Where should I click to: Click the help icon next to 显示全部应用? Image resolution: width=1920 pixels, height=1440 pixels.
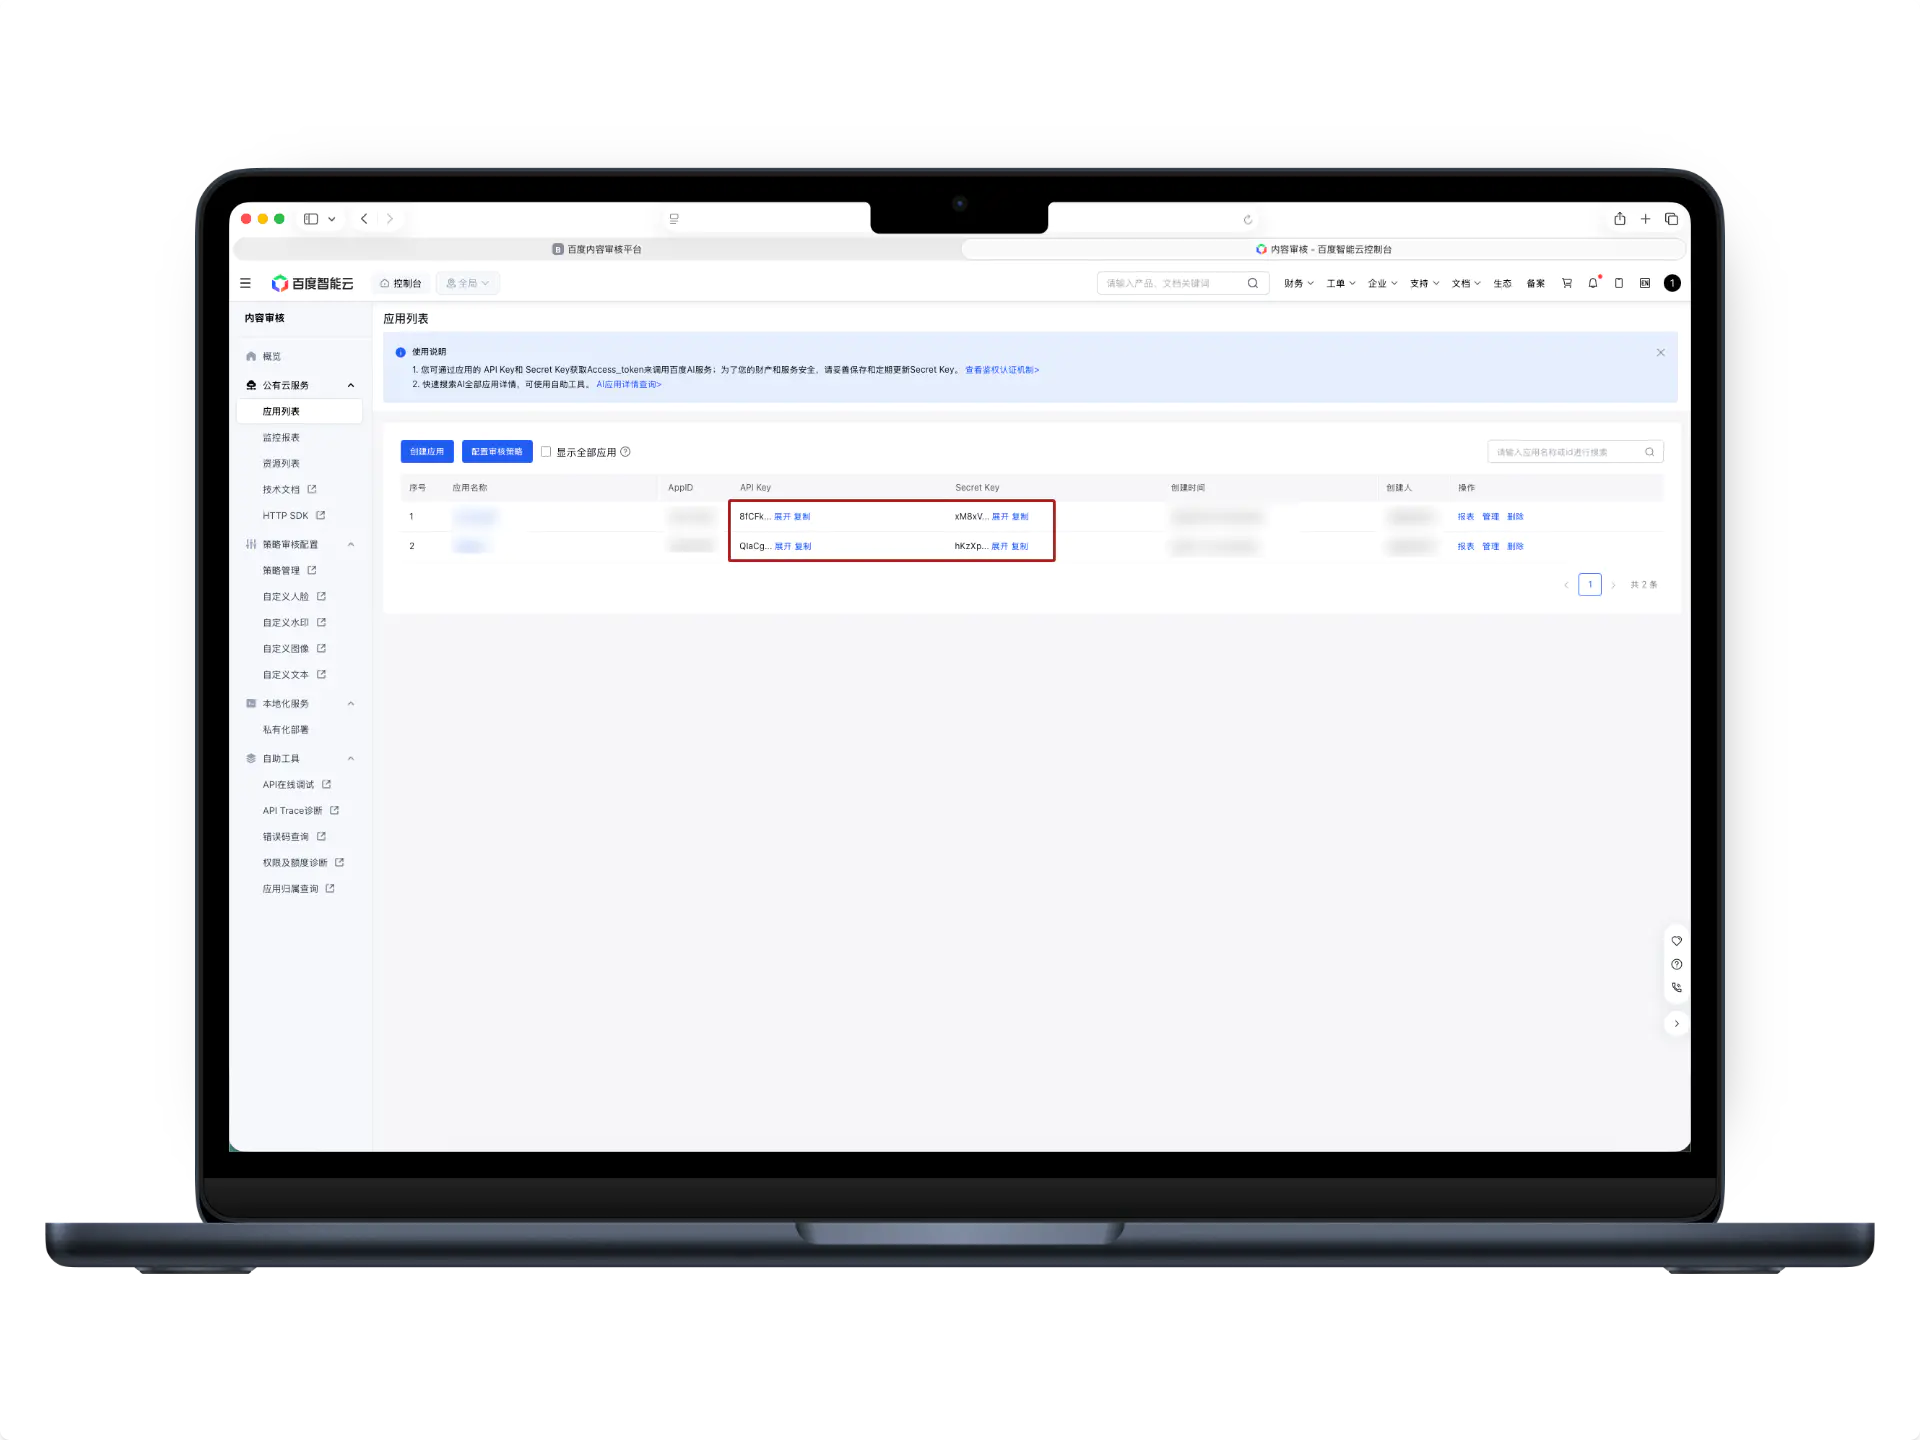tap(625, 452)
